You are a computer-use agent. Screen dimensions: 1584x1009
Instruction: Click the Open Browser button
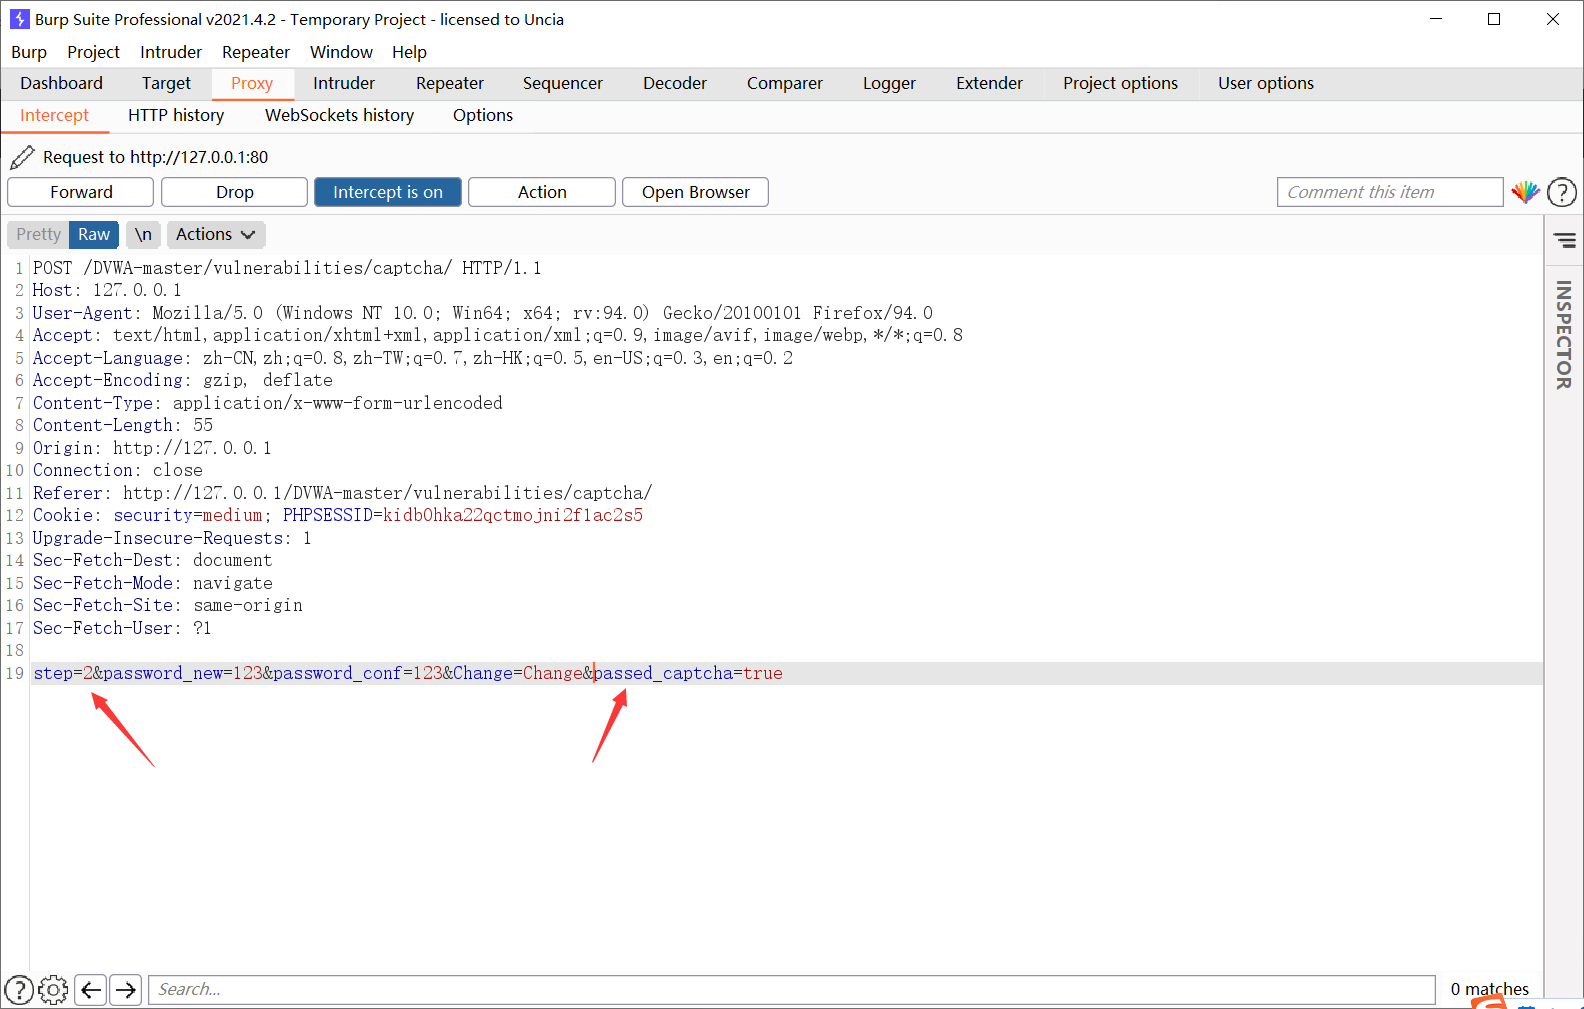point(696,192)
